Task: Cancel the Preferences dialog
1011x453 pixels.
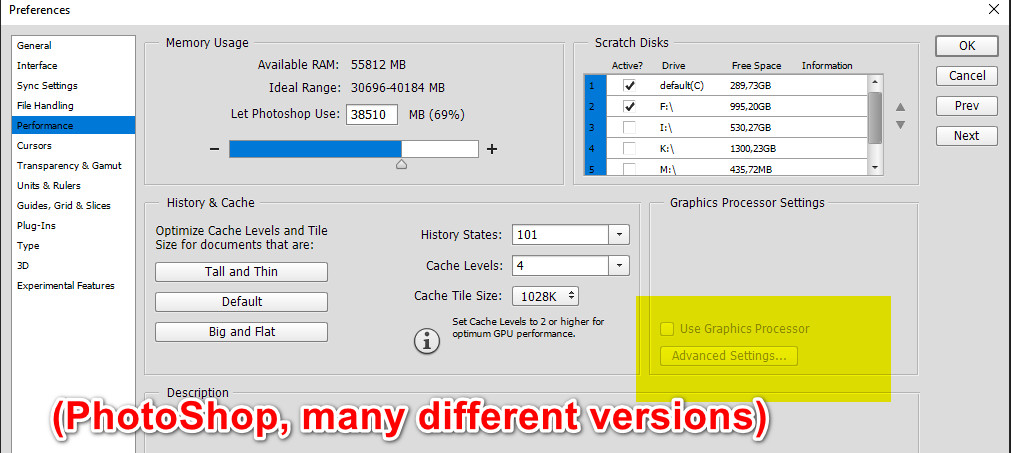Action: coord(967,75)
